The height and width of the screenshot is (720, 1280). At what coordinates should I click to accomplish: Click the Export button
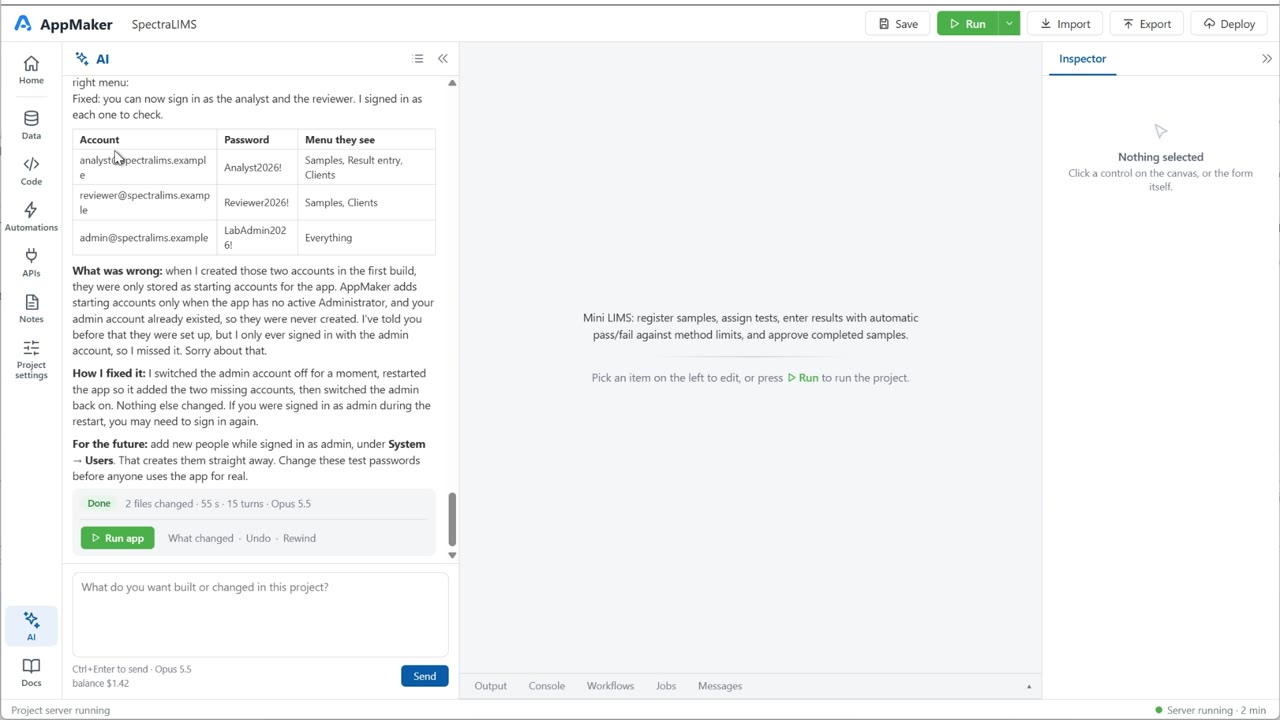1147,24
